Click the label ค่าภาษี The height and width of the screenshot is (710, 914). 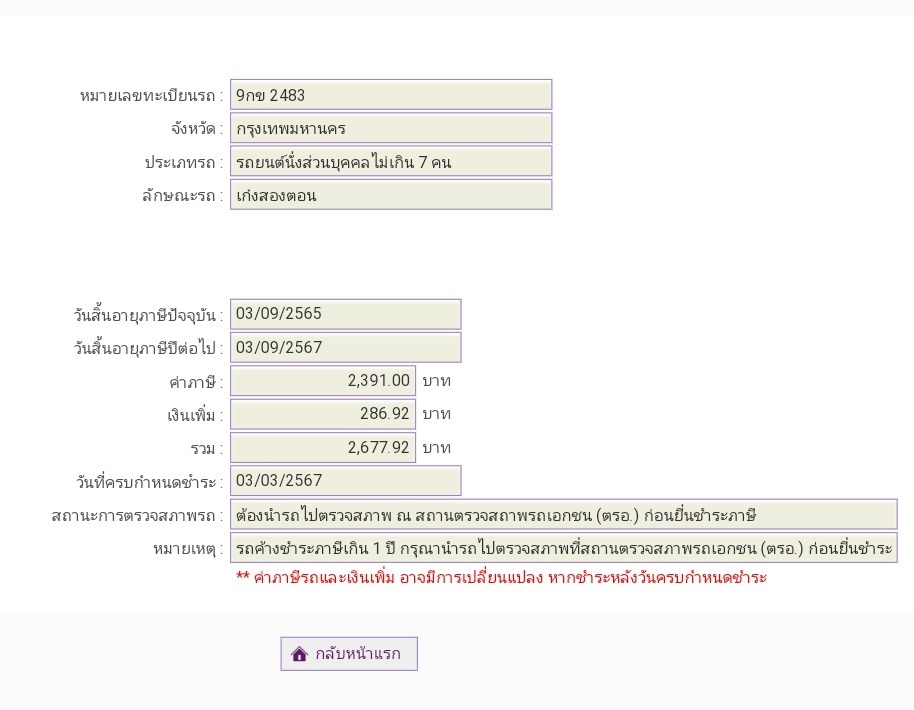(x=196, y=382)
